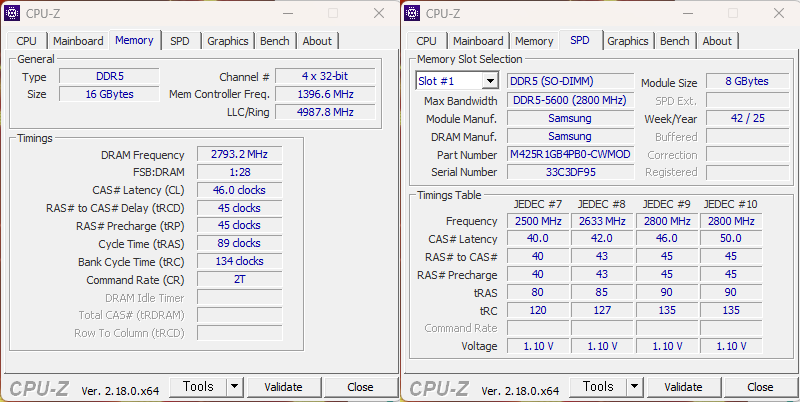Click the empty Buffered field
This screenshot has width=800, height=402.
[x=747, y=136]
